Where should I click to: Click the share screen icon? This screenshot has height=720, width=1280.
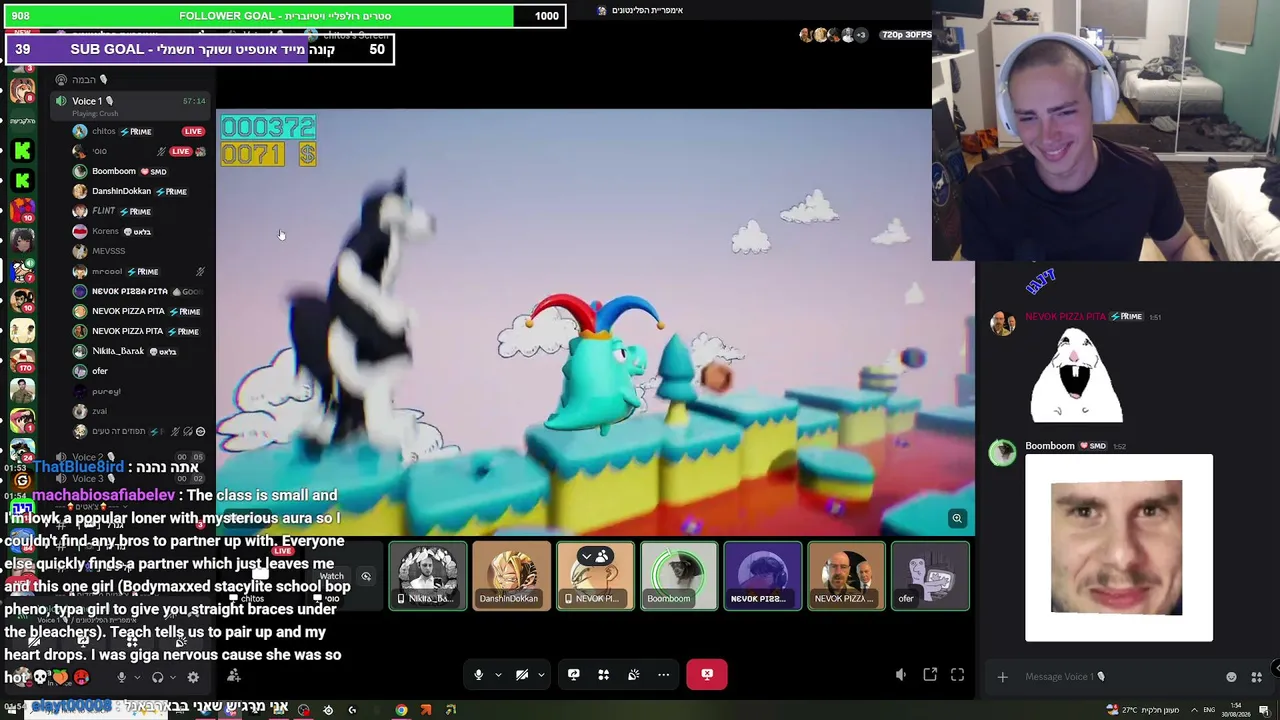click(x=573, y=675)
